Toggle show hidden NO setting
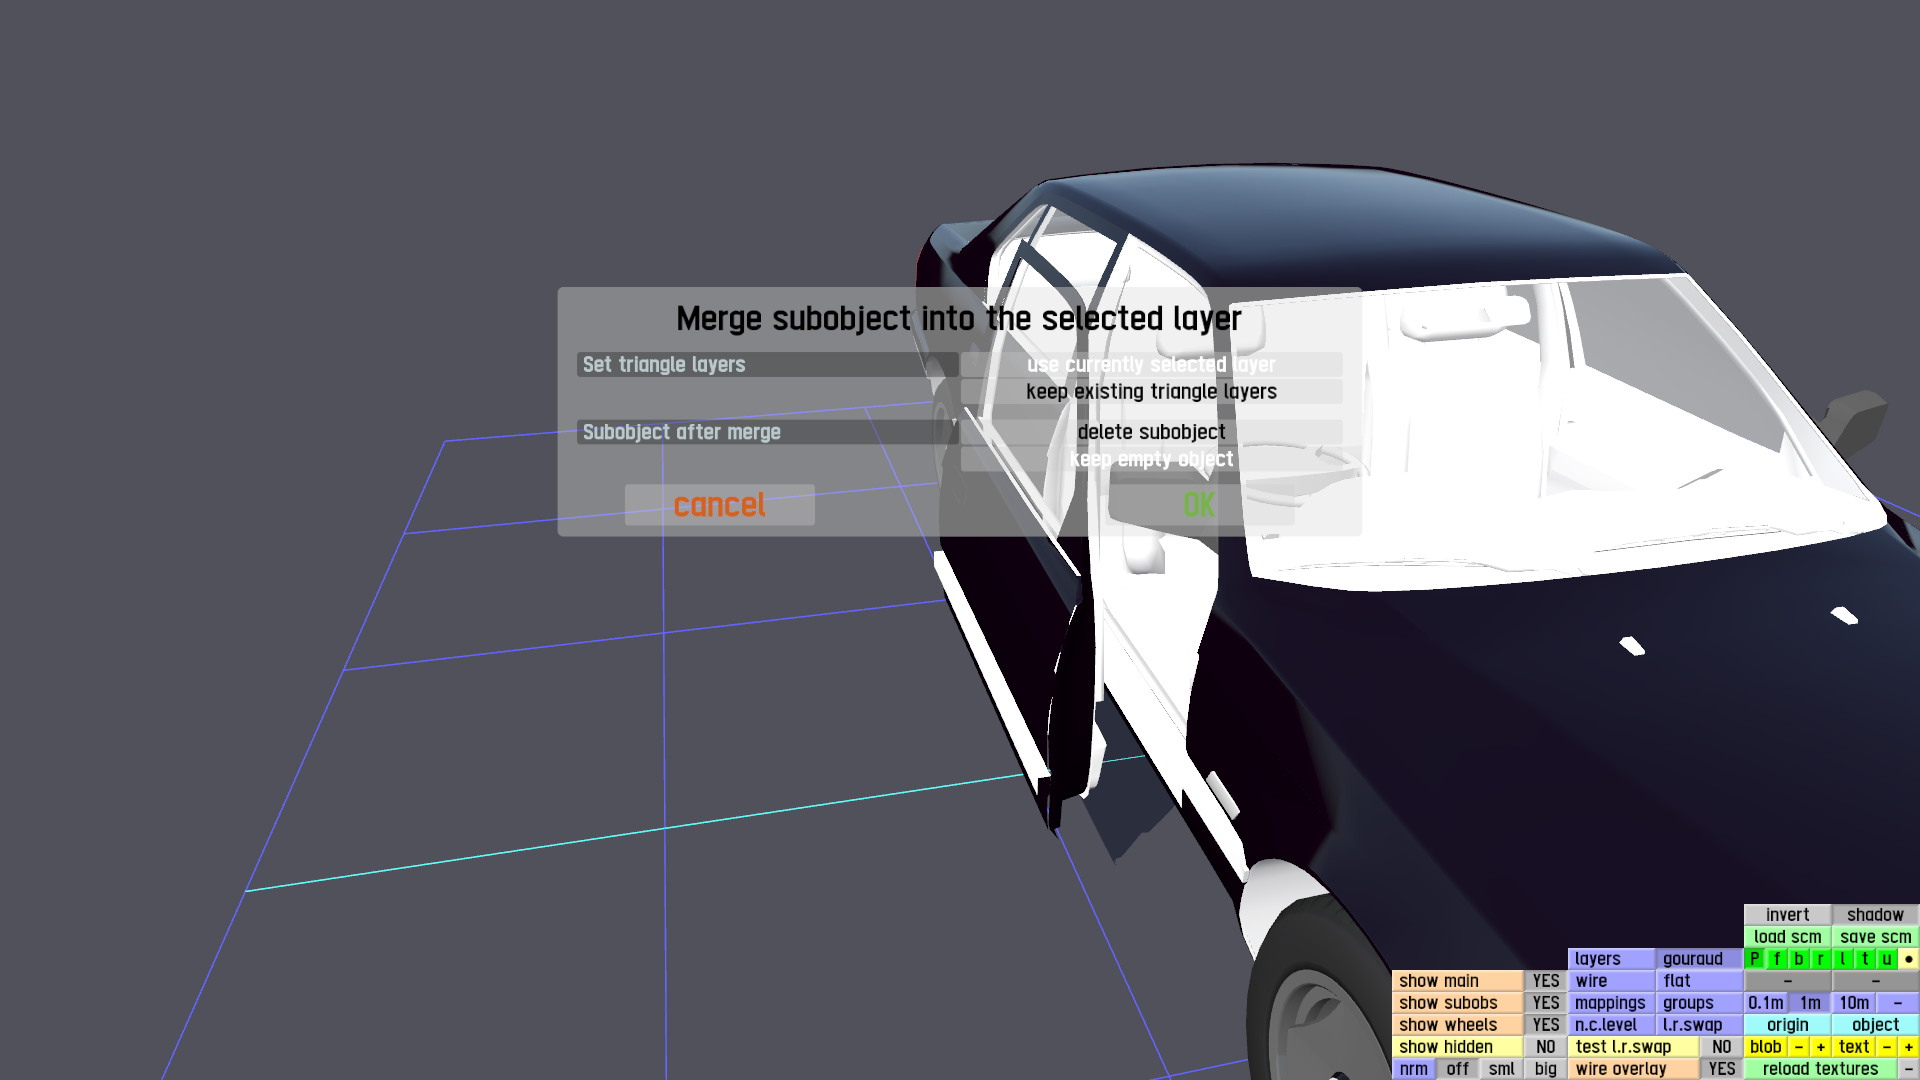This screenshot has width=1920, height=1080. point(1545,1047)
